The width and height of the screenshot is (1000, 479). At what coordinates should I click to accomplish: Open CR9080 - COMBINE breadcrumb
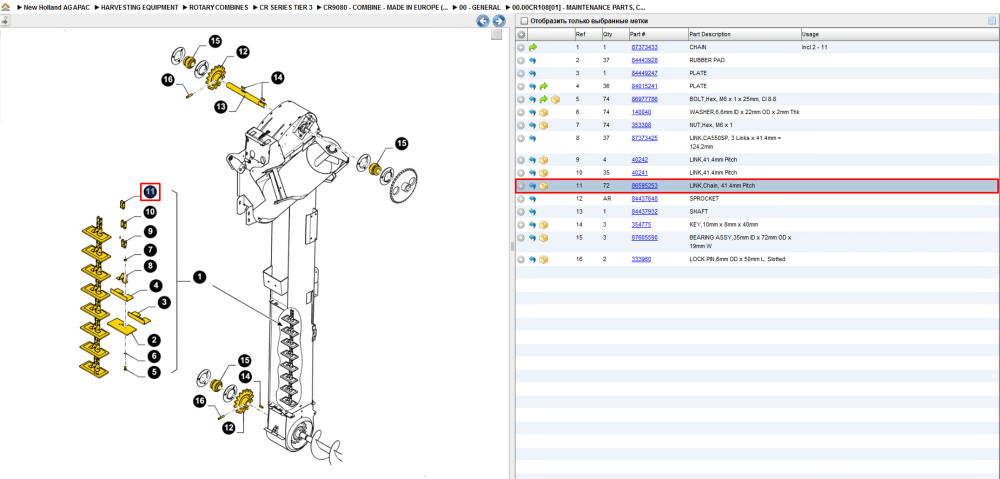pyautogui.click(x=385, y=7)
